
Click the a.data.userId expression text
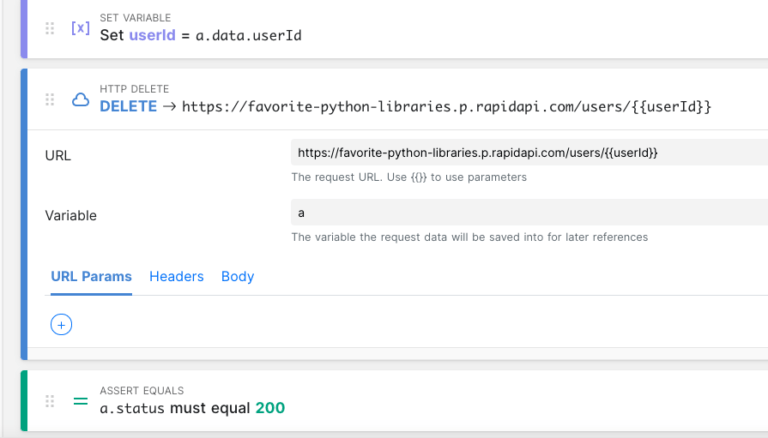pyautogui.click(x=248, y=36)
